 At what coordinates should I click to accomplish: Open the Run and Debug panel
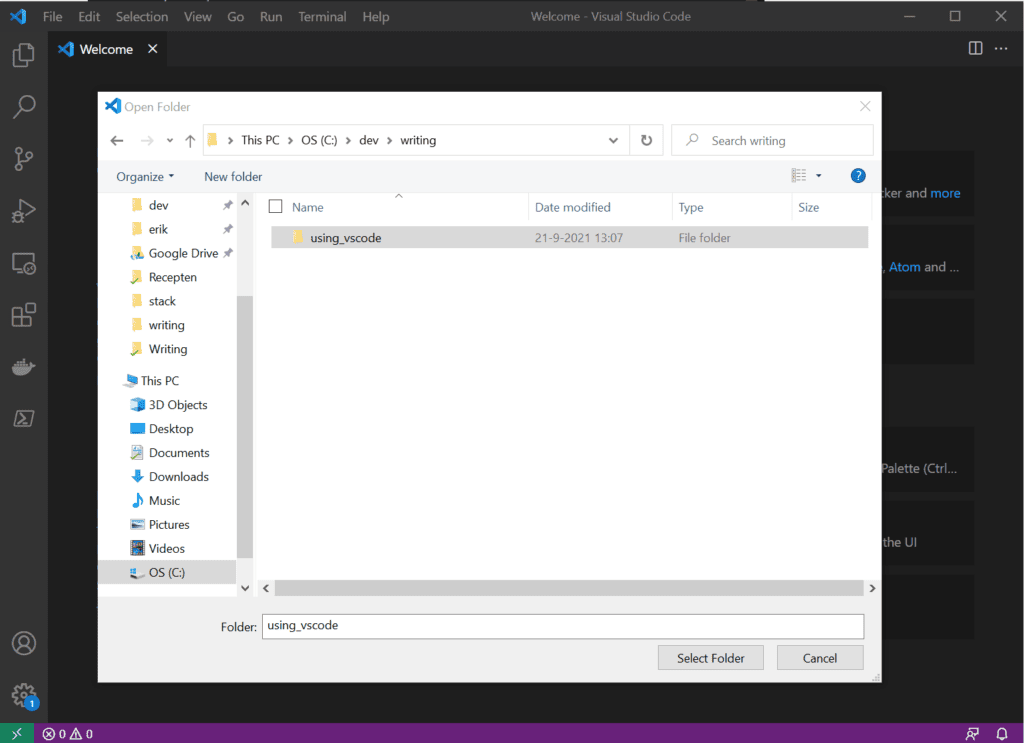(x=22, y=211)
